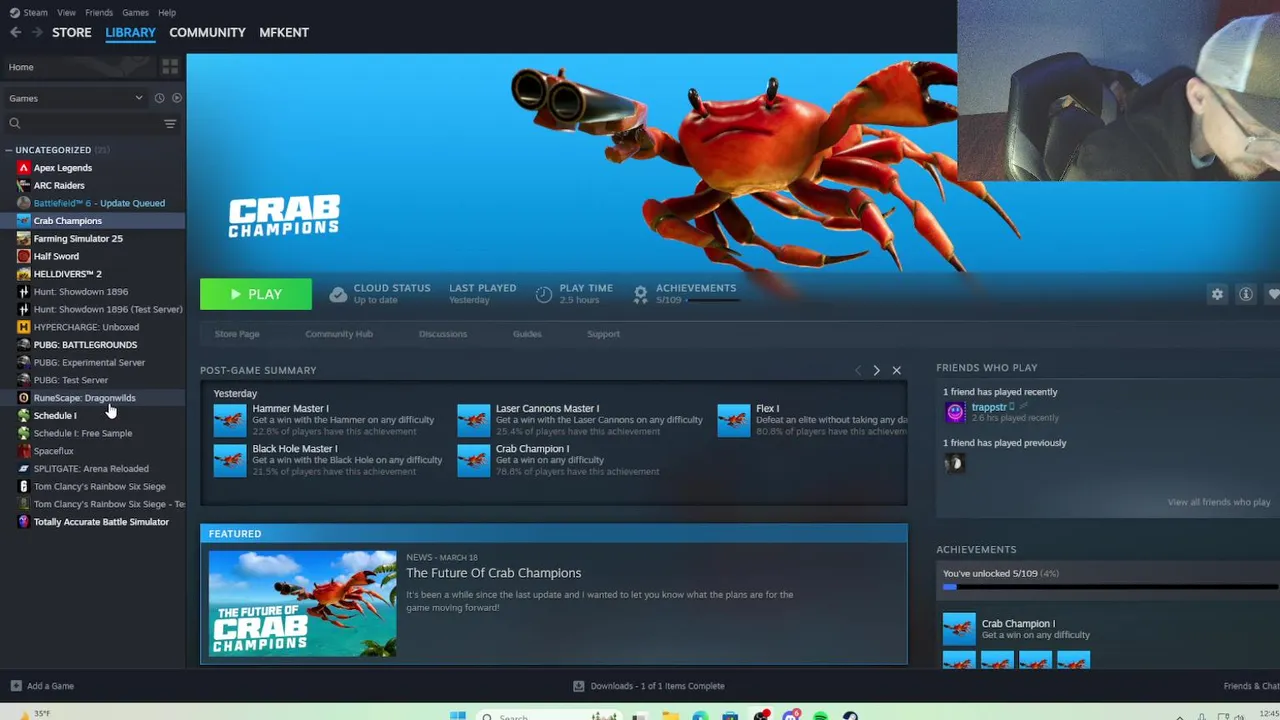Open the Help menu
Screen dimensions: 1280x720
point(167,12)
